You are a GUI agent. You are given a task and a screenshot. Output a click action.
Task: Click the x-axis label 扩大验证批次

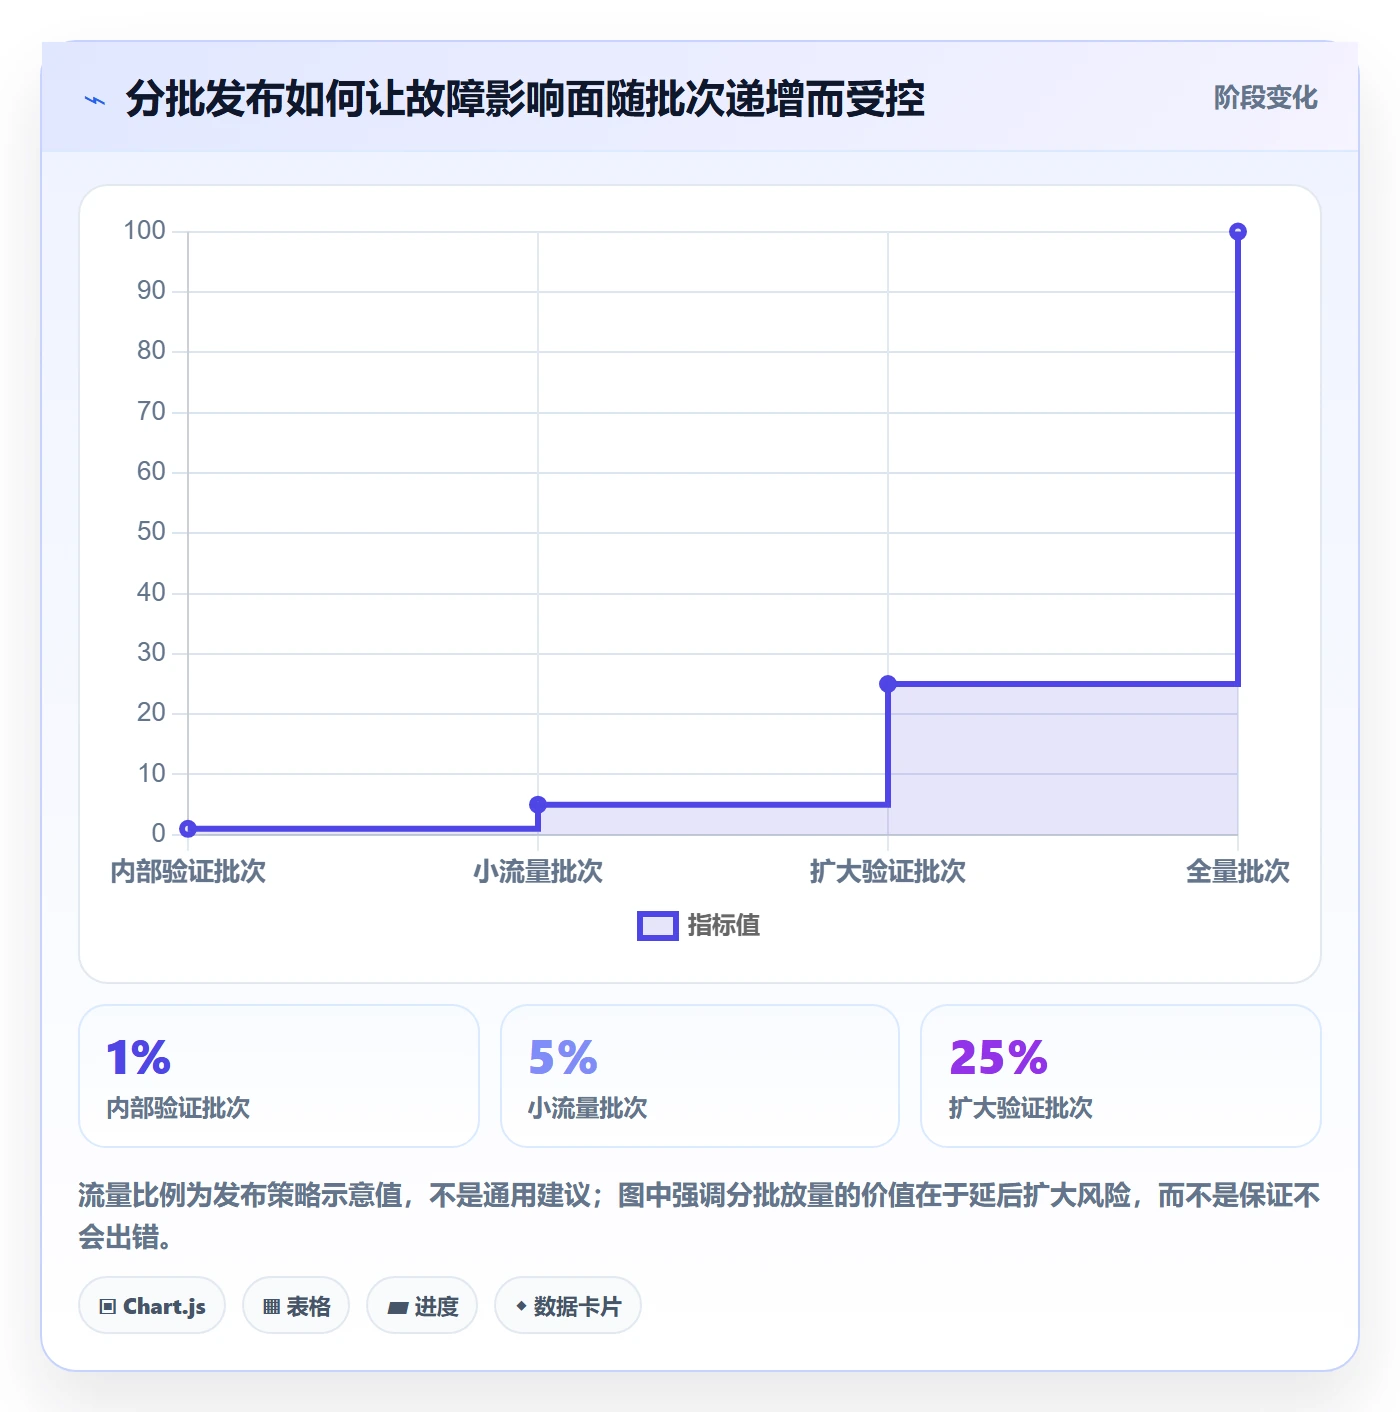click(x=888, y=872)
